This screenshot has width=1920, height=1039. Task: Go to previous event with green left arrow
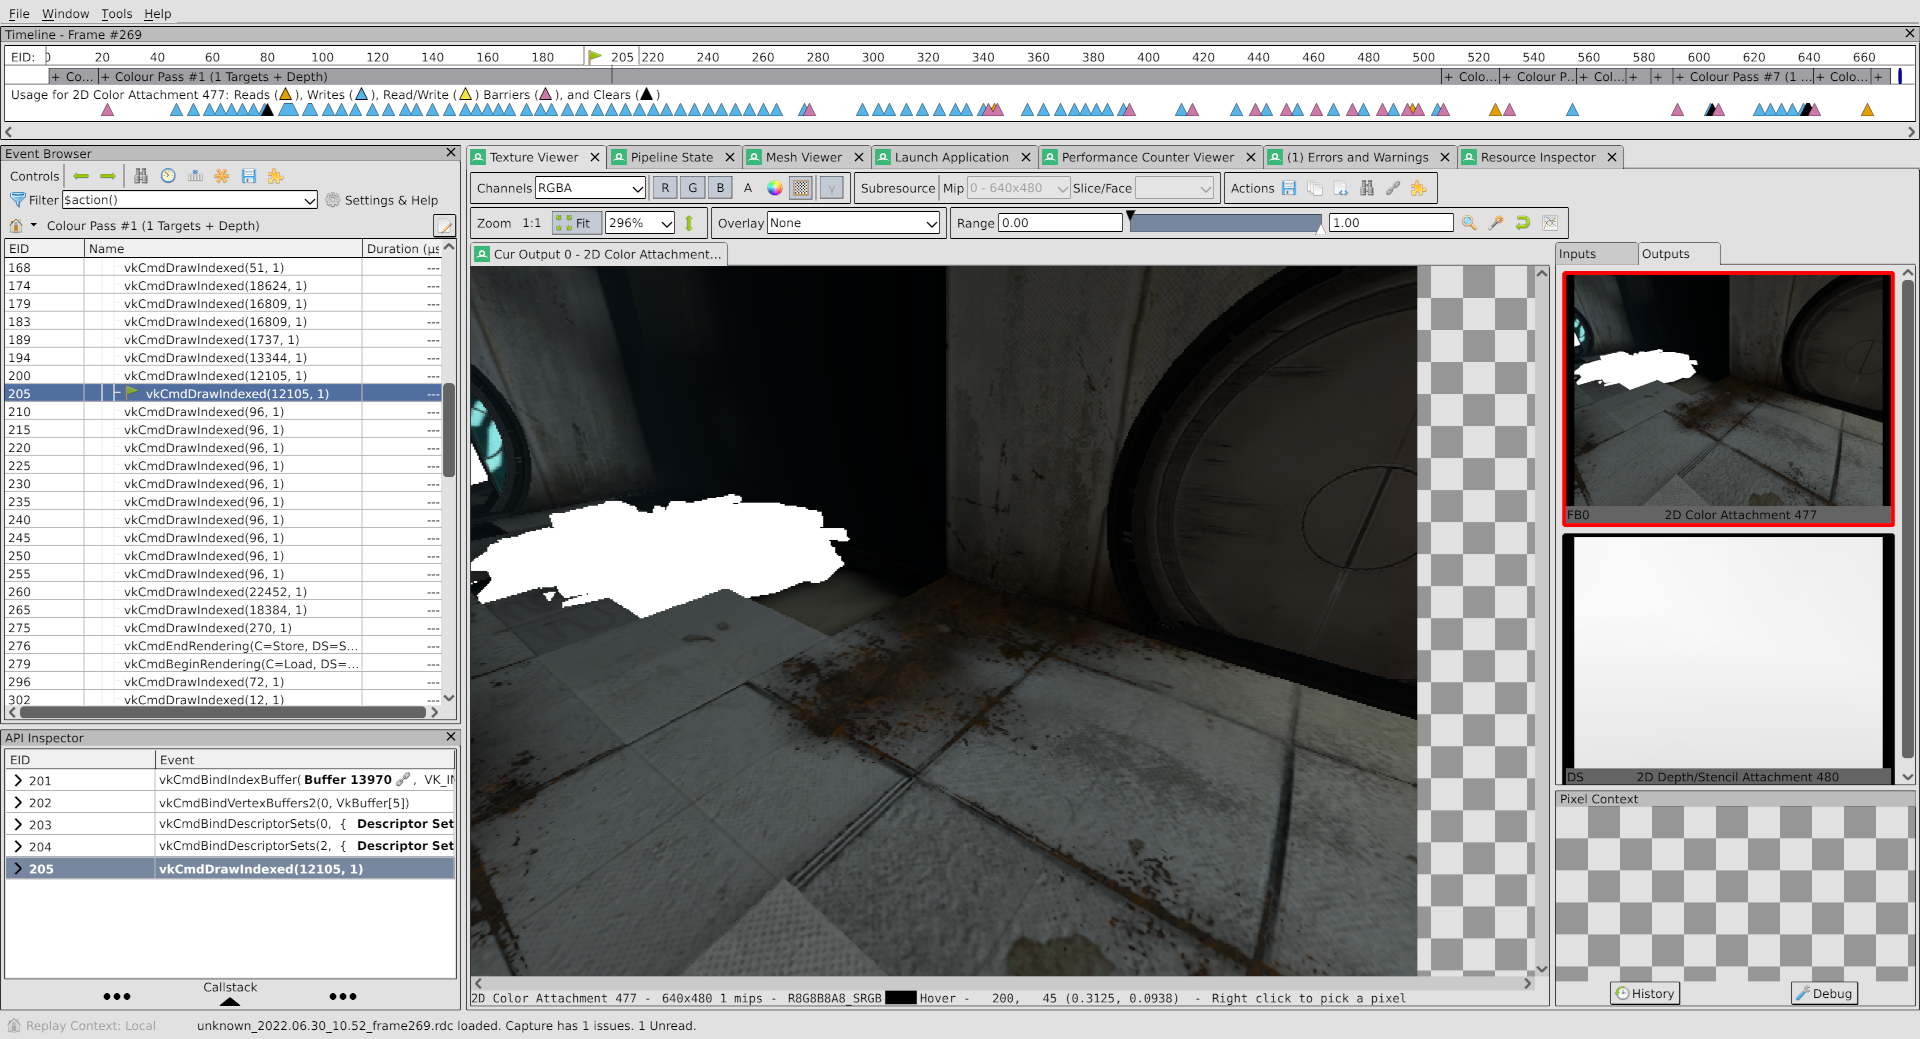tap(81, 176)
